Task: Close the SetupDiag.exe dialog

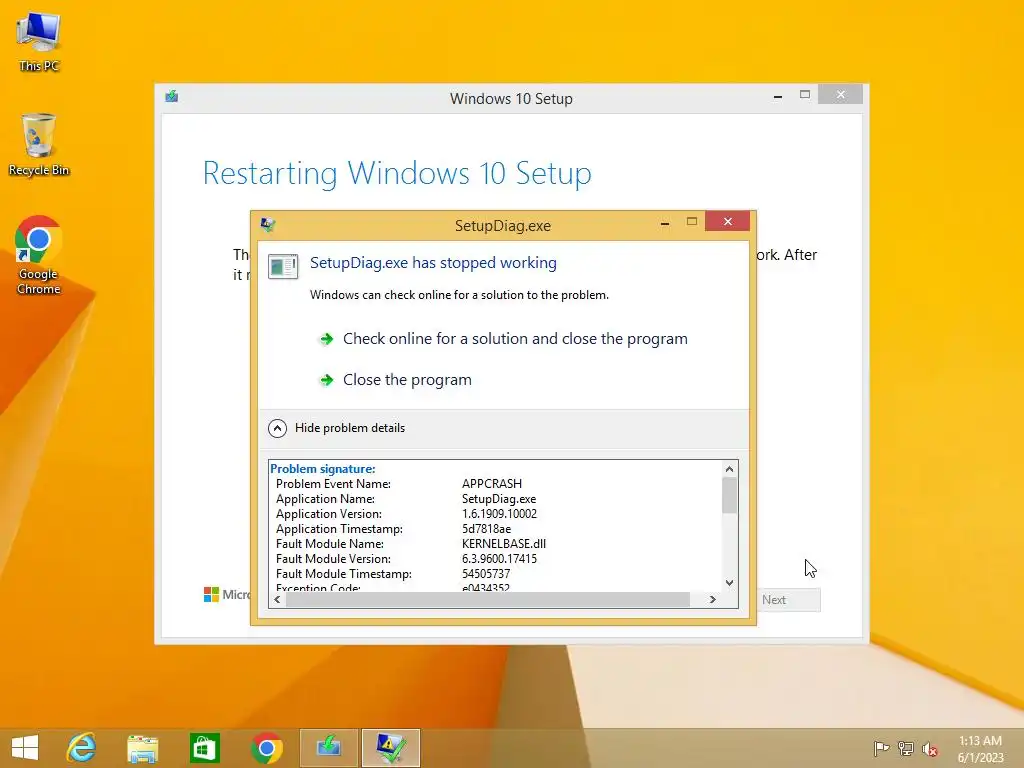Action: [x=728, y=221]
